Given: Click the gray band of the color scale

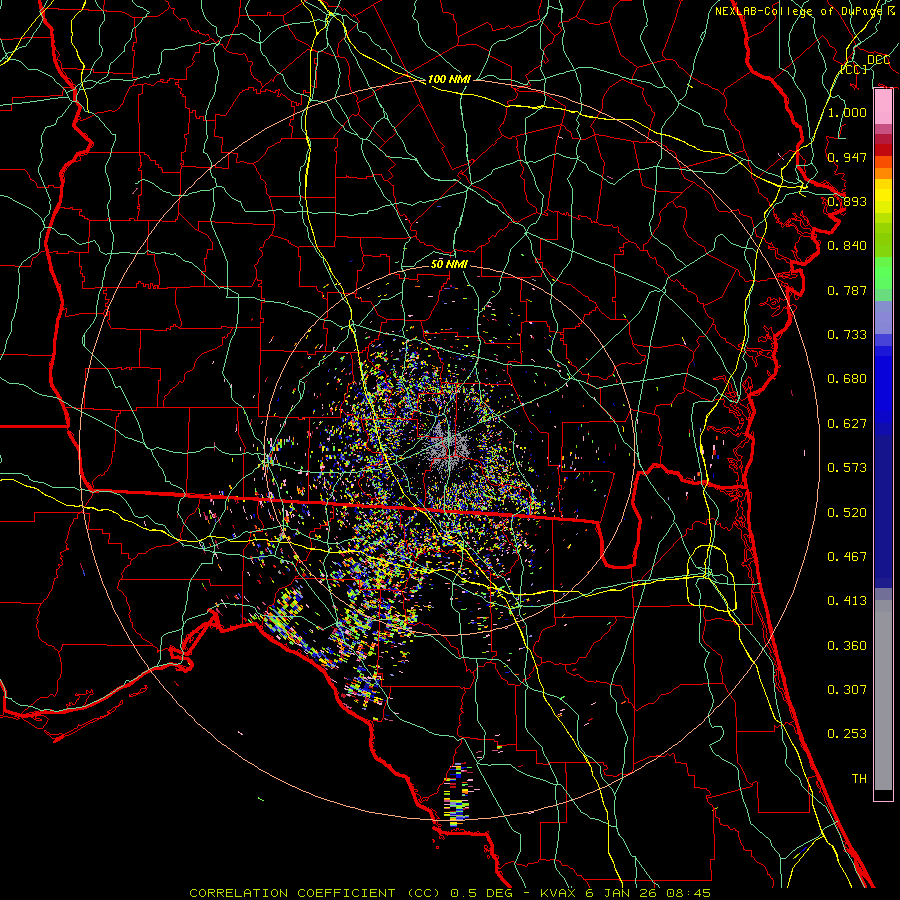Looking at the screenshot, I should coord(883,695).
